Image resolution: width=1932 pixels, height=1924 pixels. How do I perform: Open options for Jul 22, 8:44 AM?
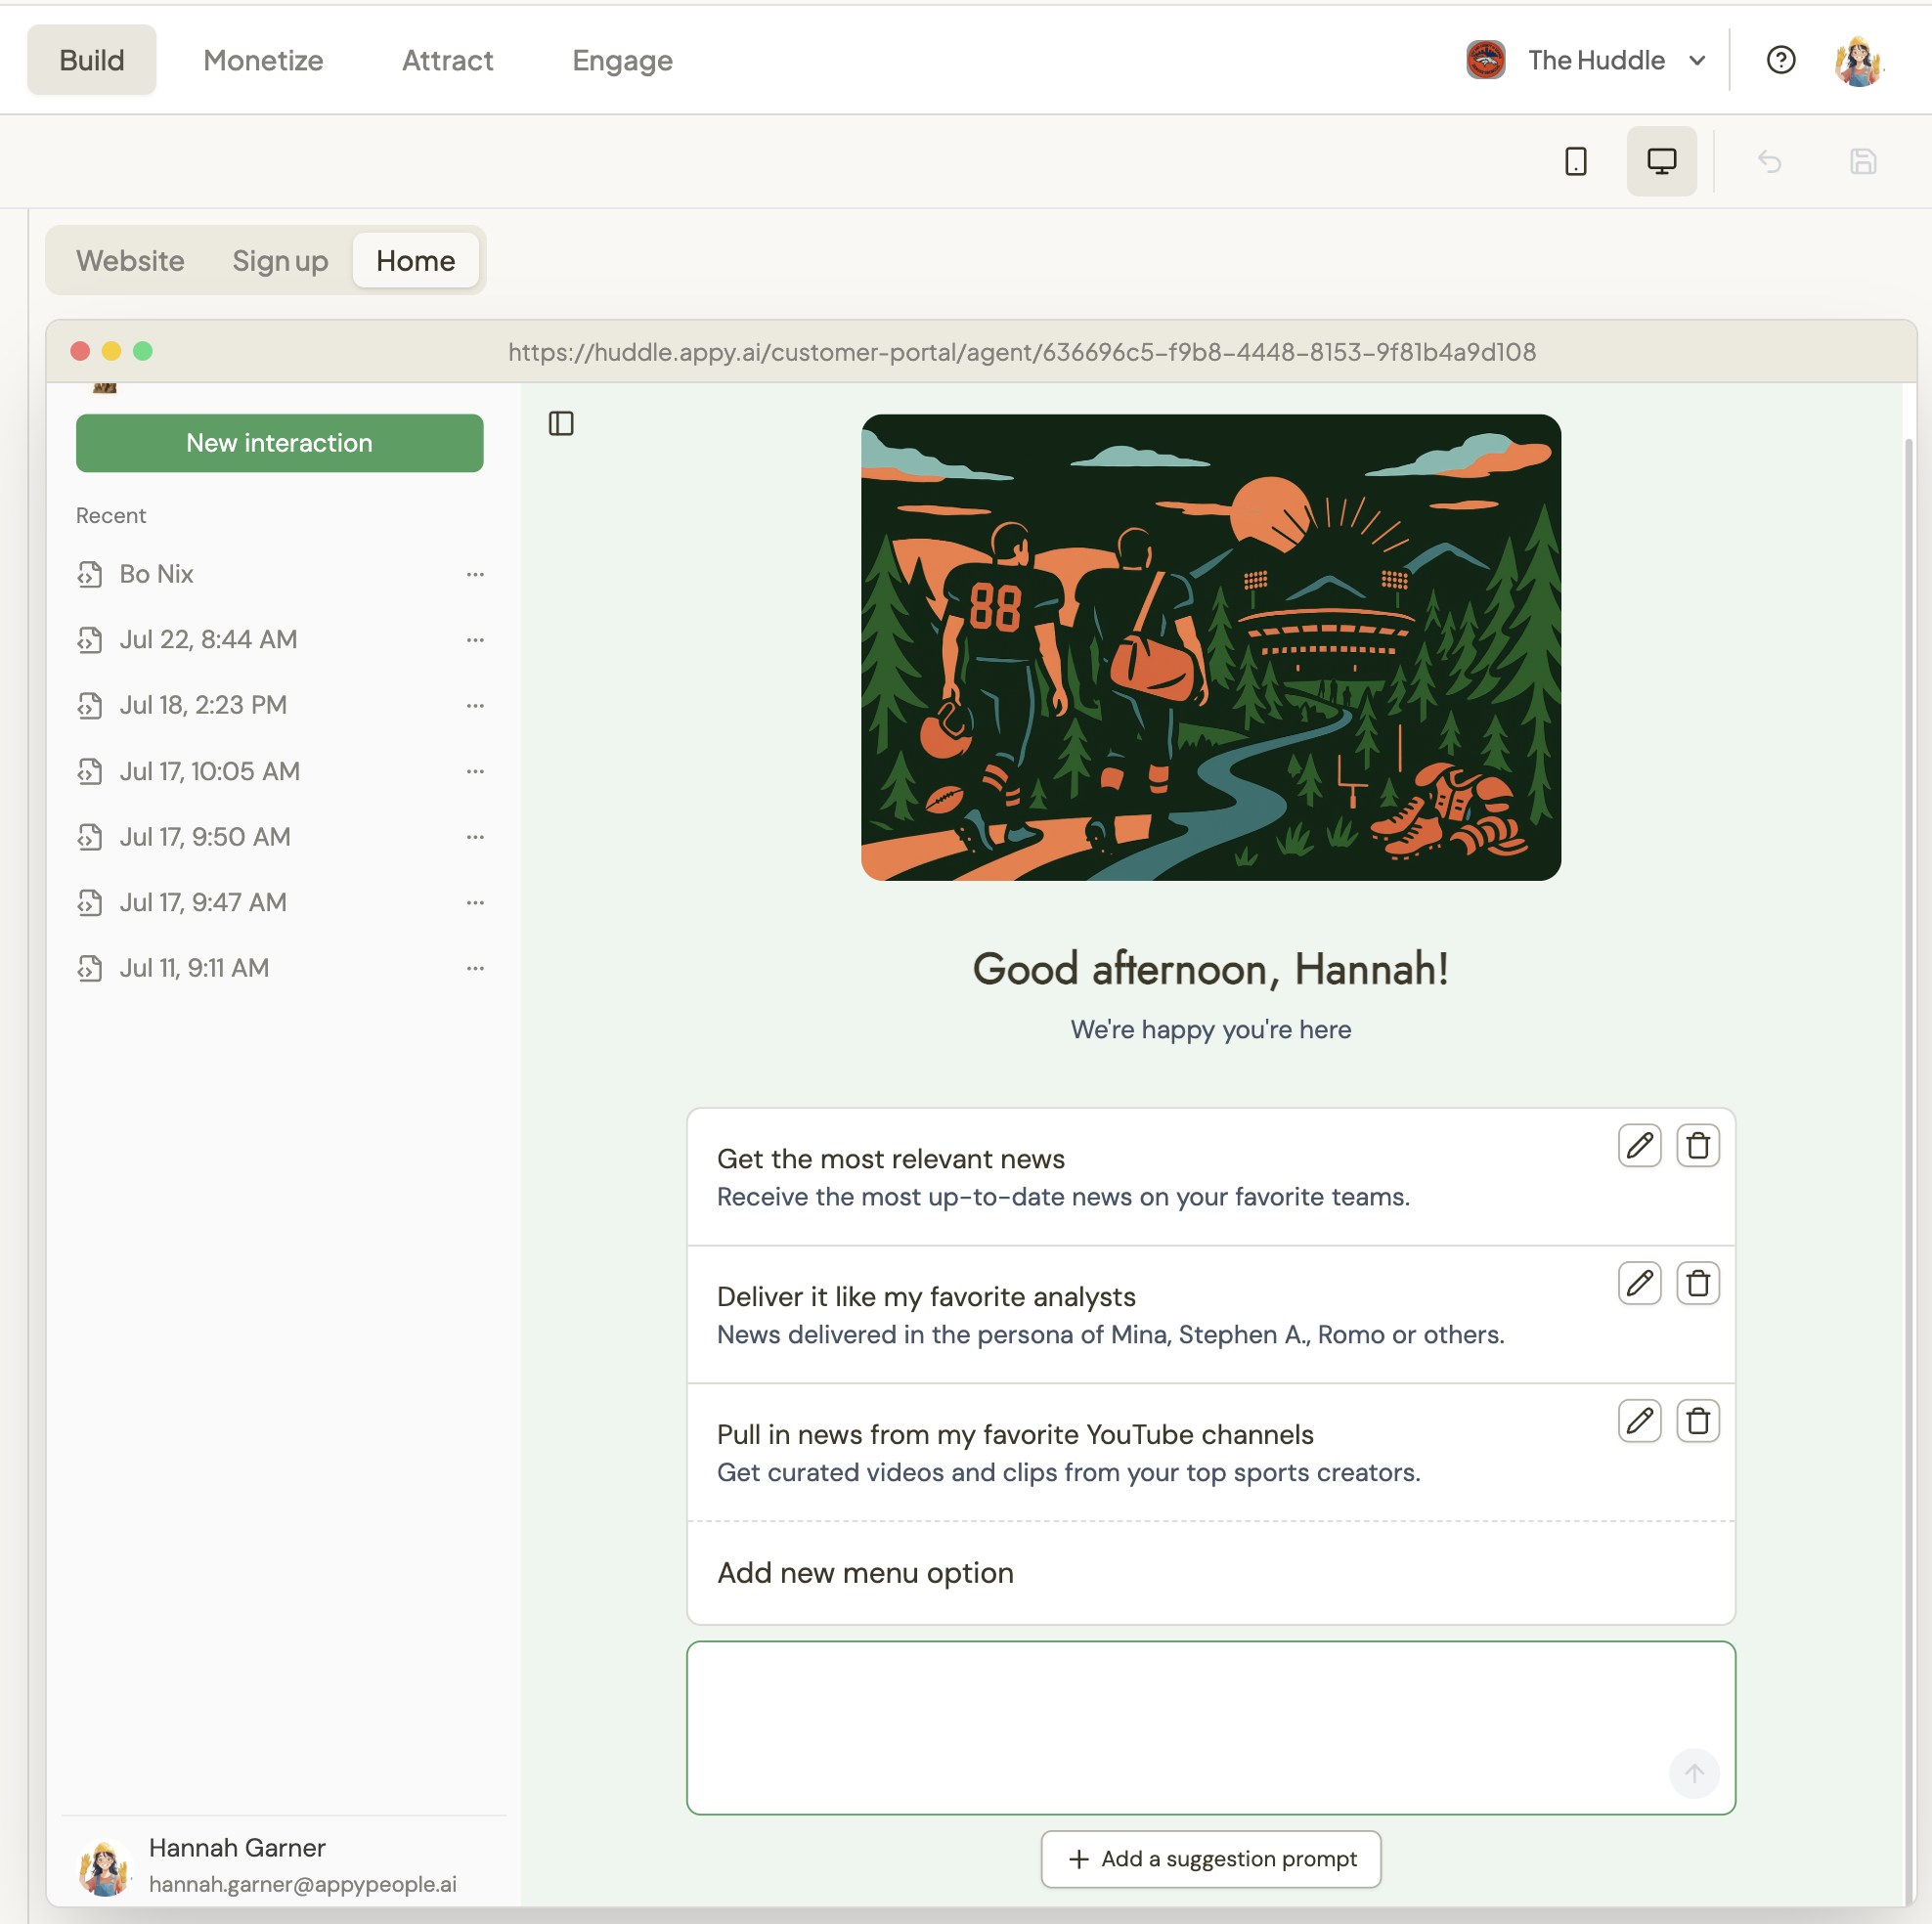point(475,640)
